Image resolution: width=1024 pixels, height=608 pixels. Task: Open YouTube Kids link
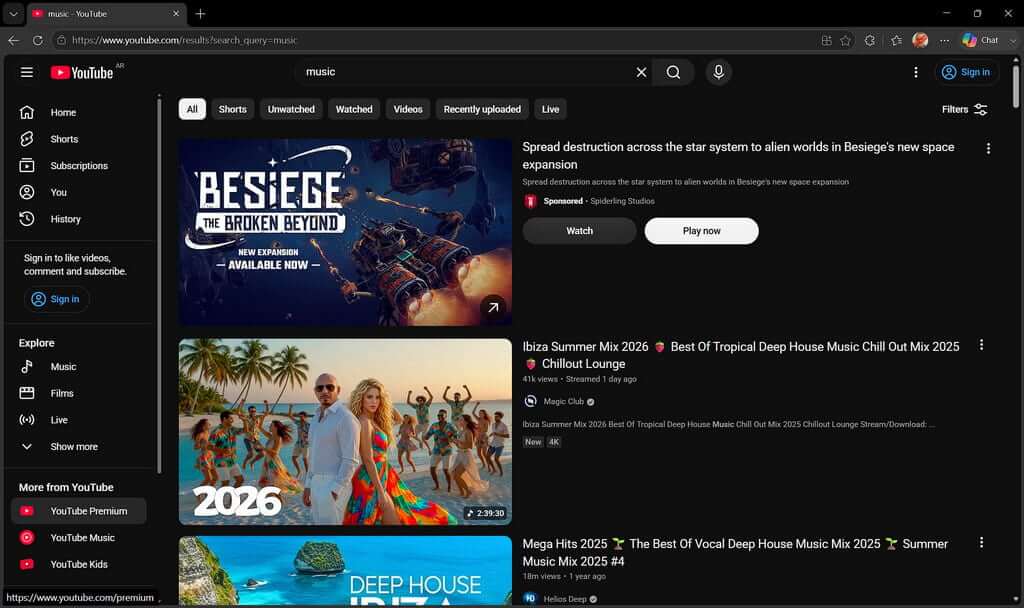[x=79, y=565]
